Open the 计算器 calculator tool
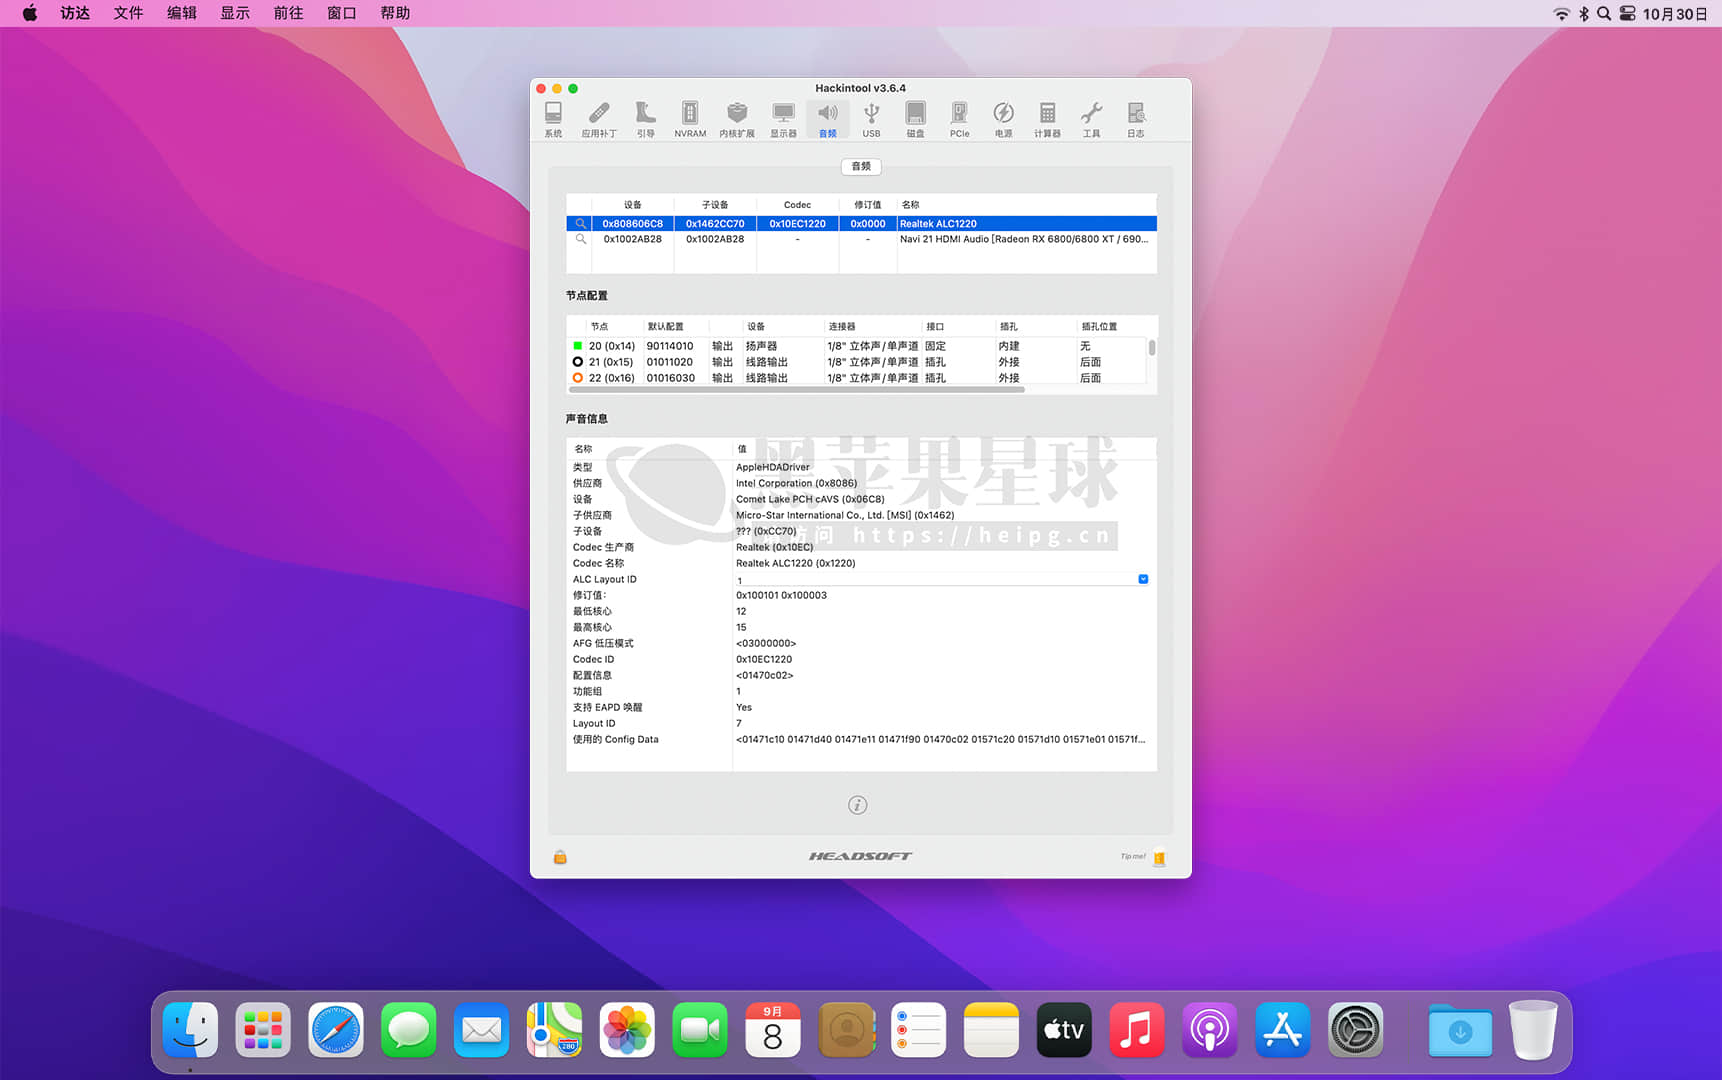The height and width of the screenshot is (1080, 1722). coord(1047,118)
